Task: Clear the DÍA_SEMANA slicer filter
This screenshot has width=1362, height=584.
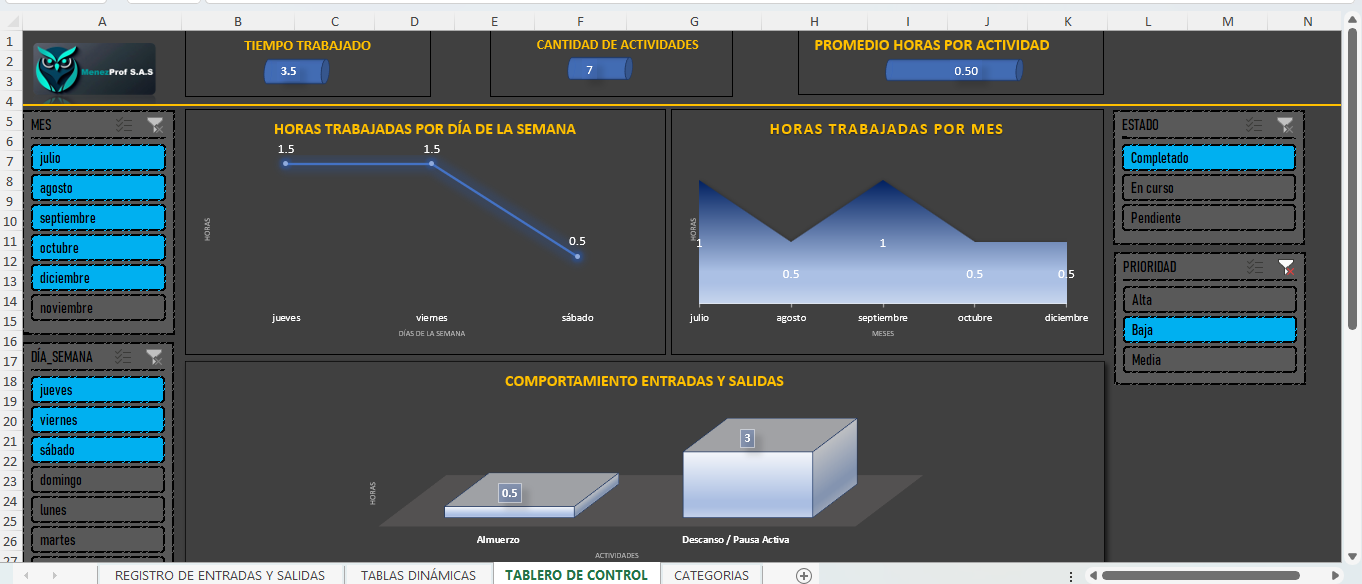Action: pos(155,357)
